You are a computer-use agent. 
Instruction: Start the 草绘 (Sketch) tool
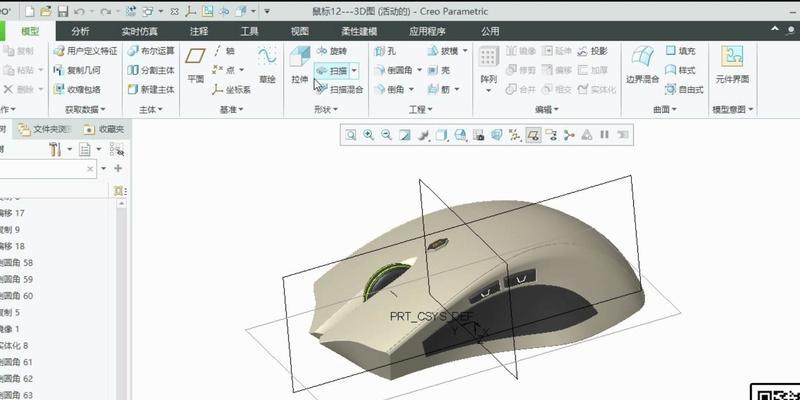point(267,66)
